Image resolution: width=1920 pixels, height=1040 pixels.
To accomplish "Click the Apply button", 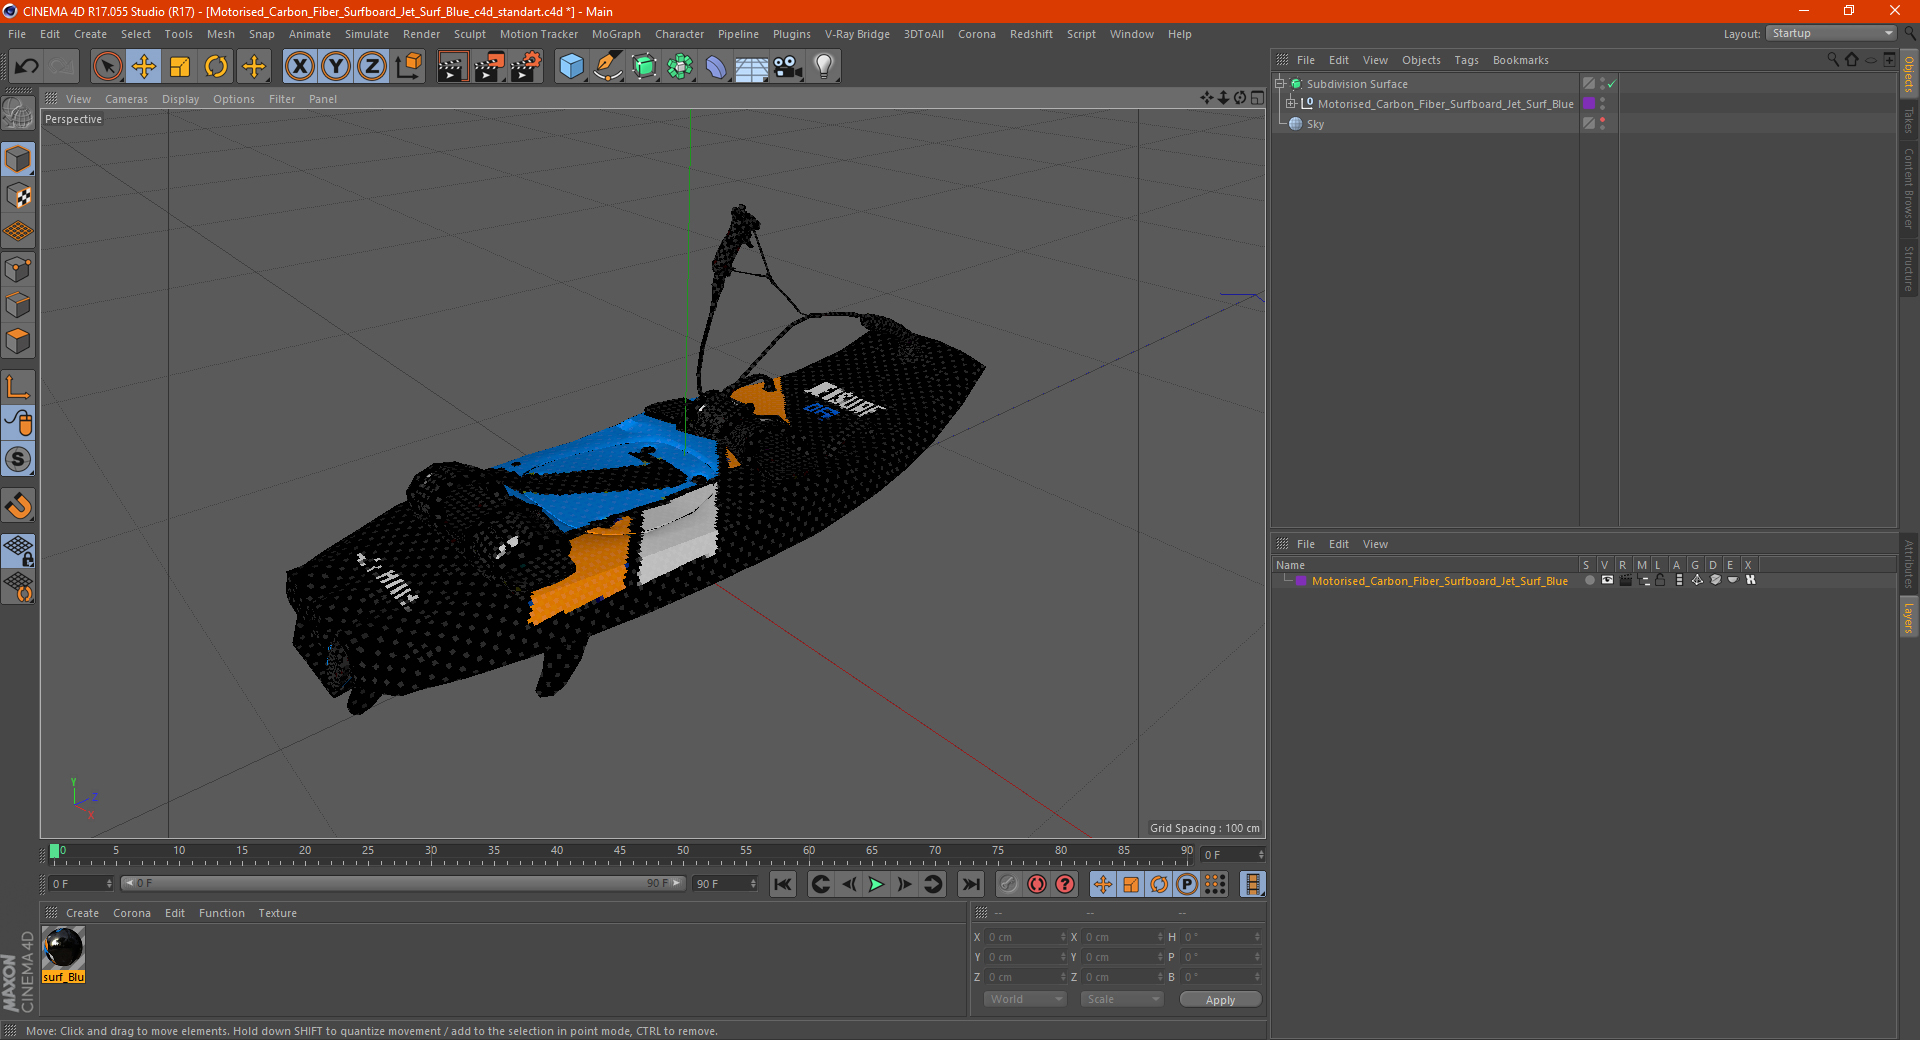I will click(1219, 999).
